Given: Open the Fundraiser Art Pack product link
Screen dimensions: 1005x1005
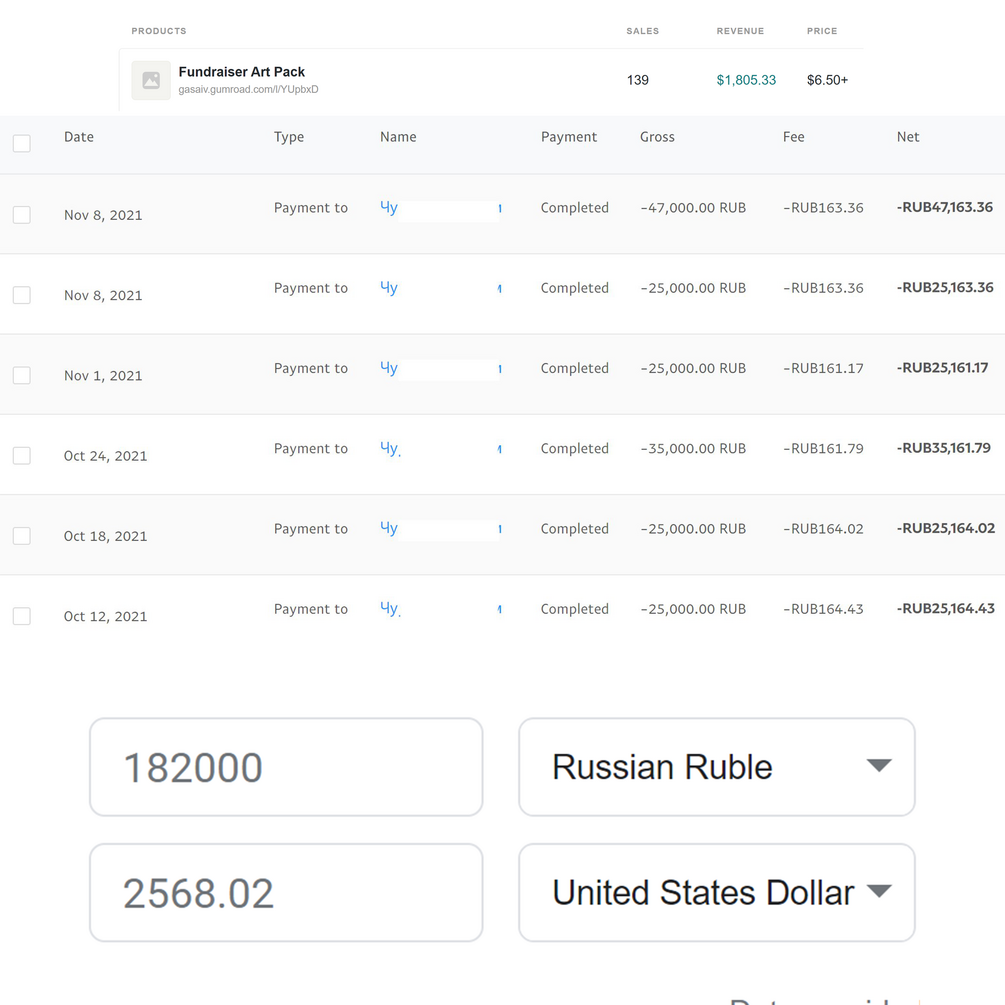Looking at the screenshot, I should tap(242, 72).
